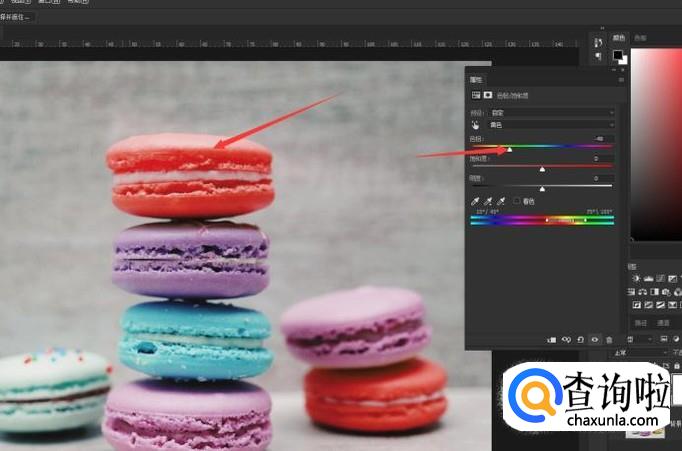
Task: Enable the Colorize checkbox
Action: coord(517,201)
